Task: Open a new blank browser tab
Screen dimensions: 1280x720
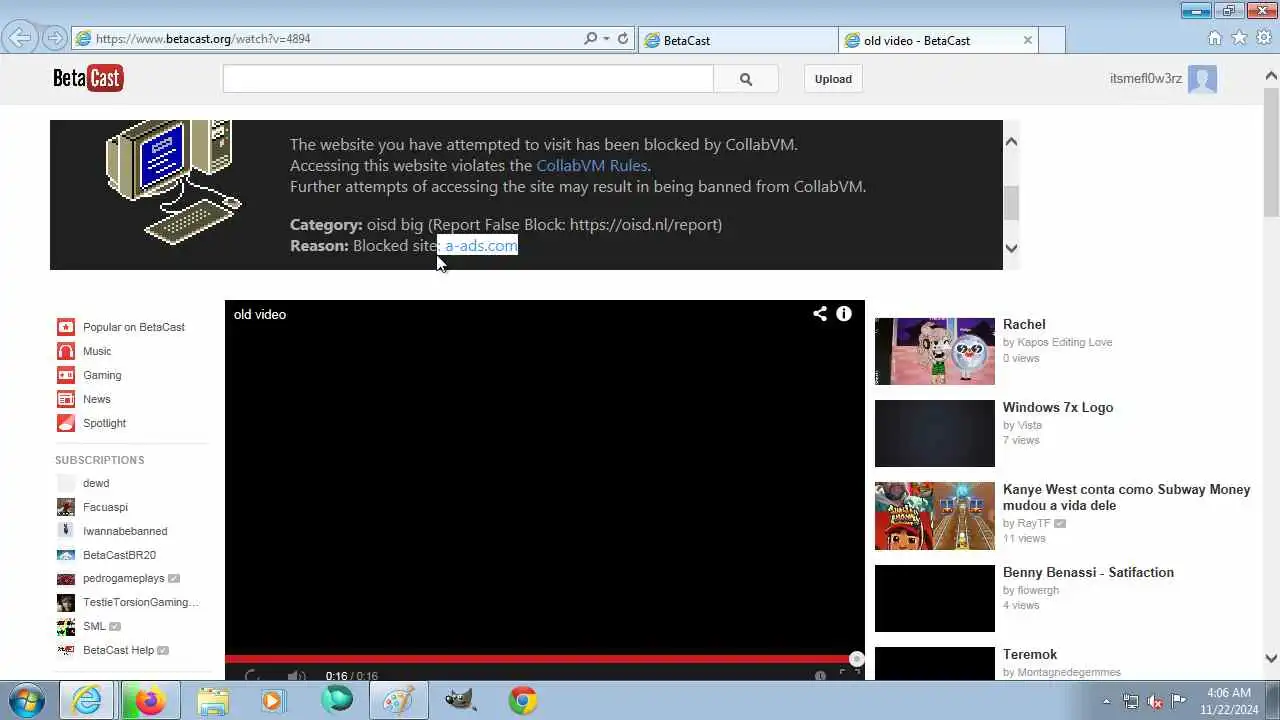Action: coord(1052,40)
